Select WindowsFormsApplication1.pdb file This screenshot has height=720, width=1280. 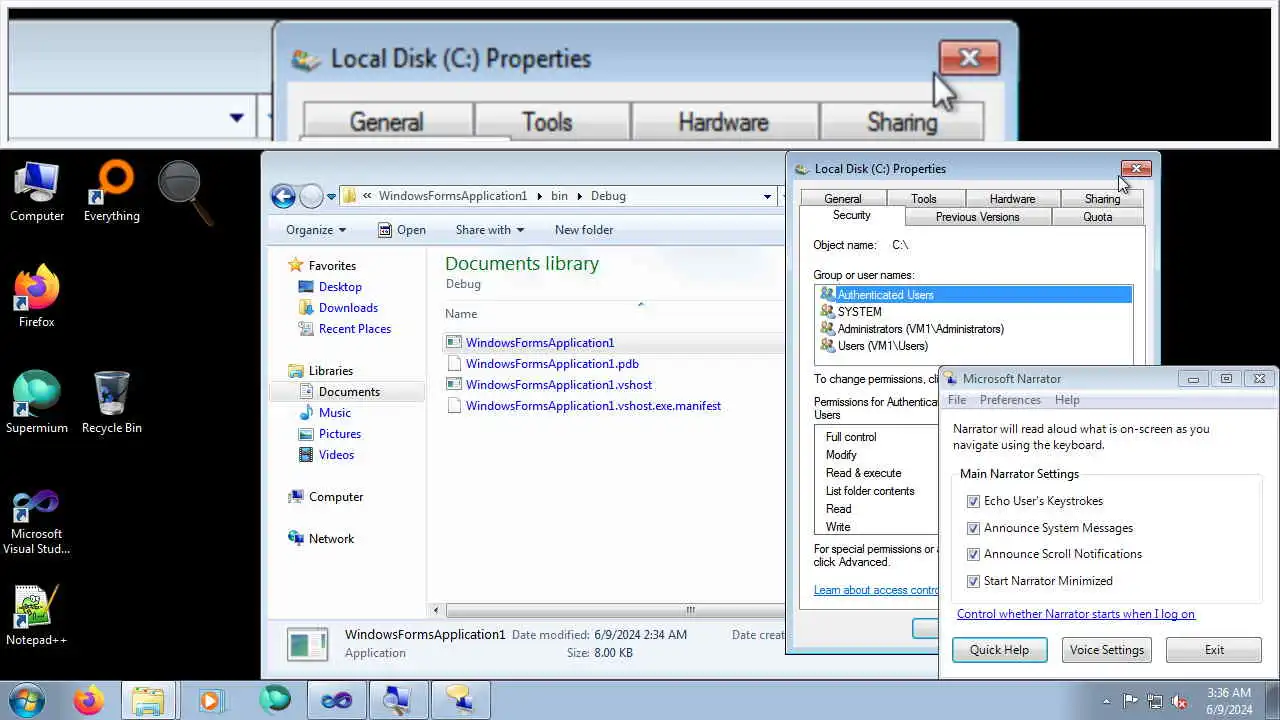[552, 364]
